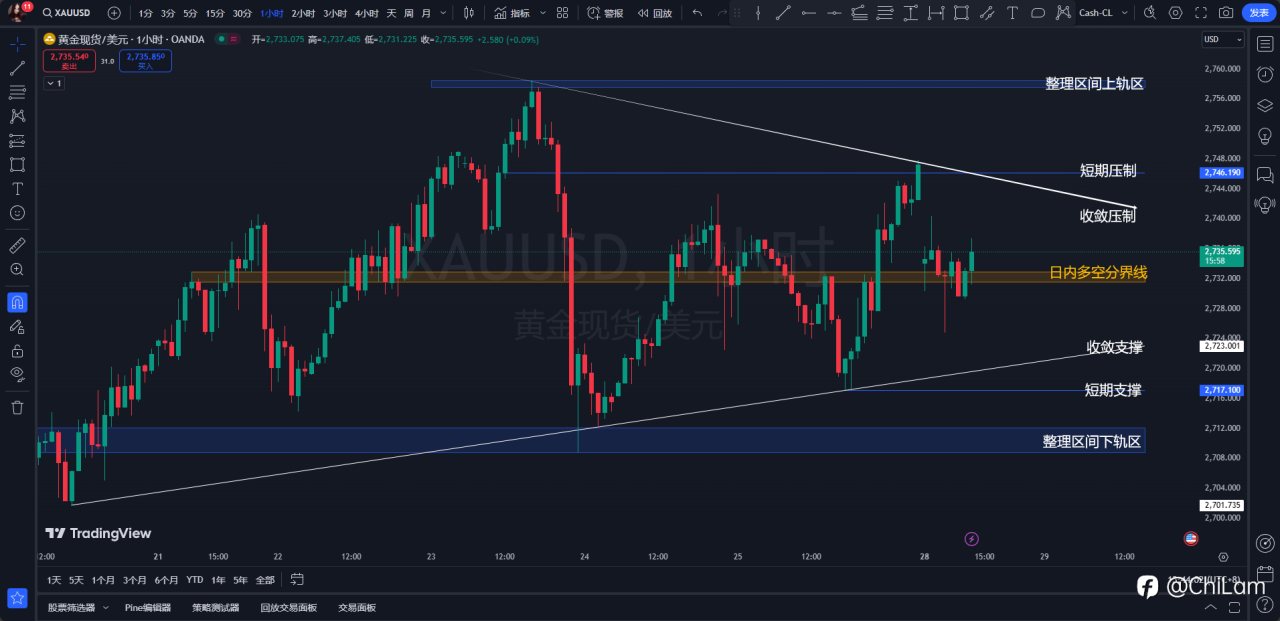
Task: Click the 2,746.190 blue price label
Action: [1221, 173]
